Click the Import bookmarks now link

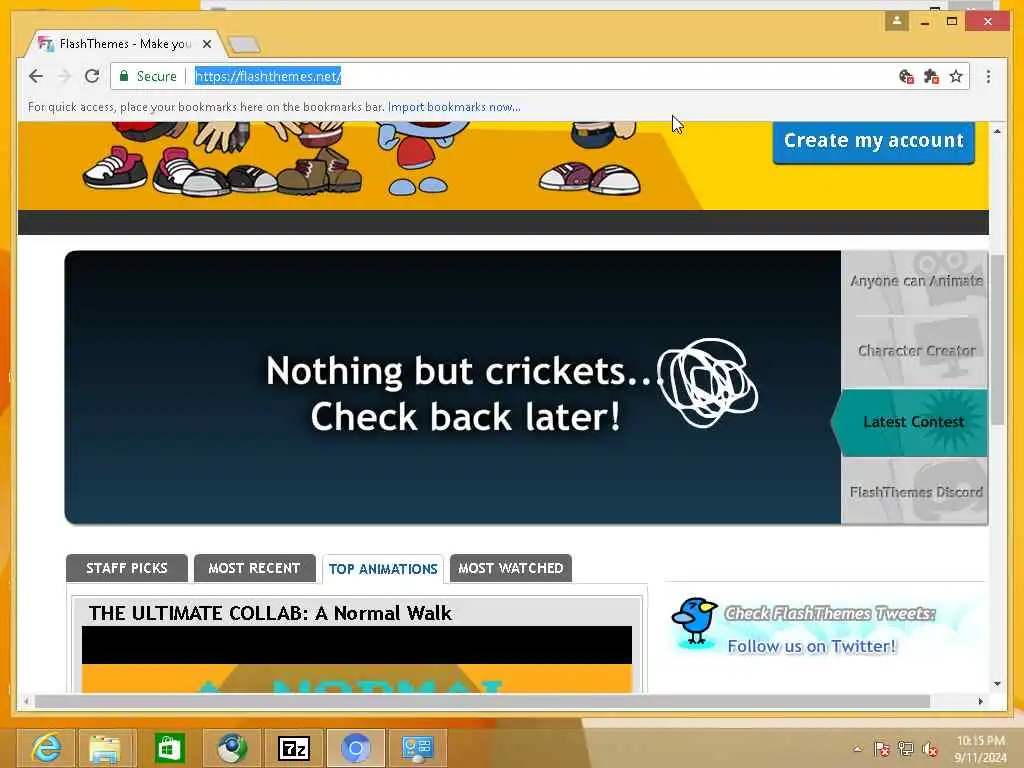pyautogui.click(x=454, y=107)
